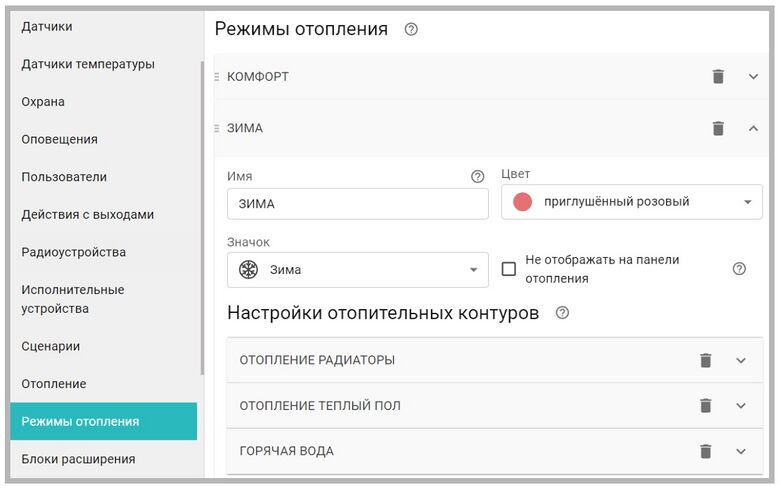Enable Не отображать на панели отопления checkbox
This screenshot has height=489, width=780.
509,269
